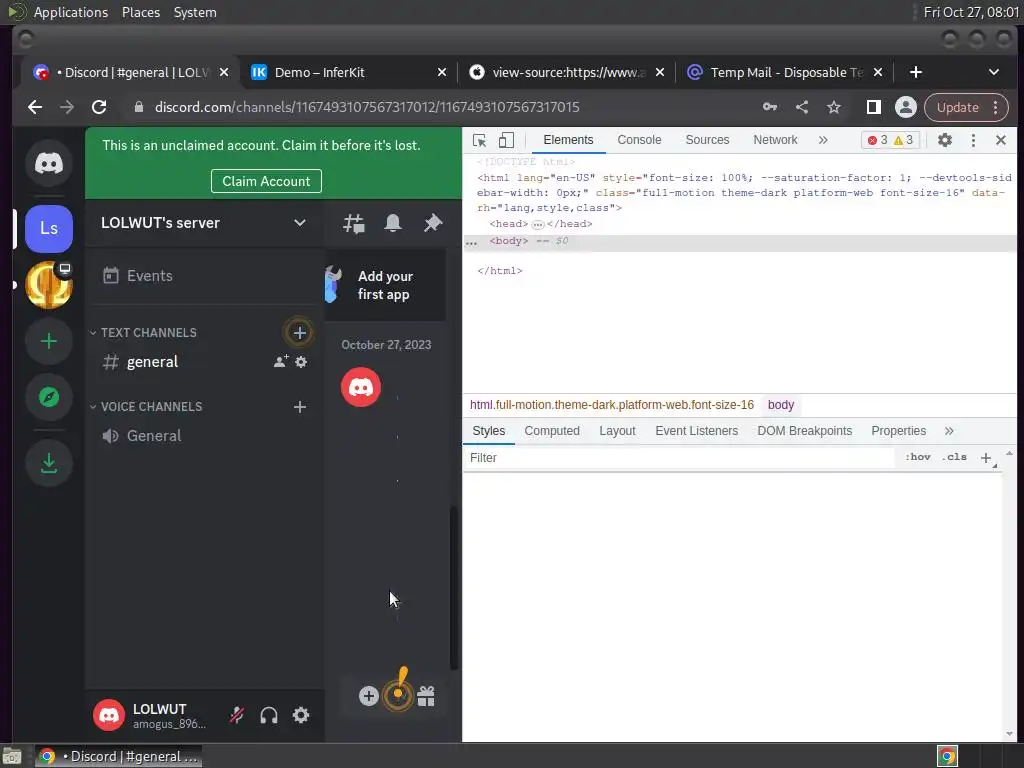Open gift Nitro icon
The image size is (1024, 768).
(426, 697)
